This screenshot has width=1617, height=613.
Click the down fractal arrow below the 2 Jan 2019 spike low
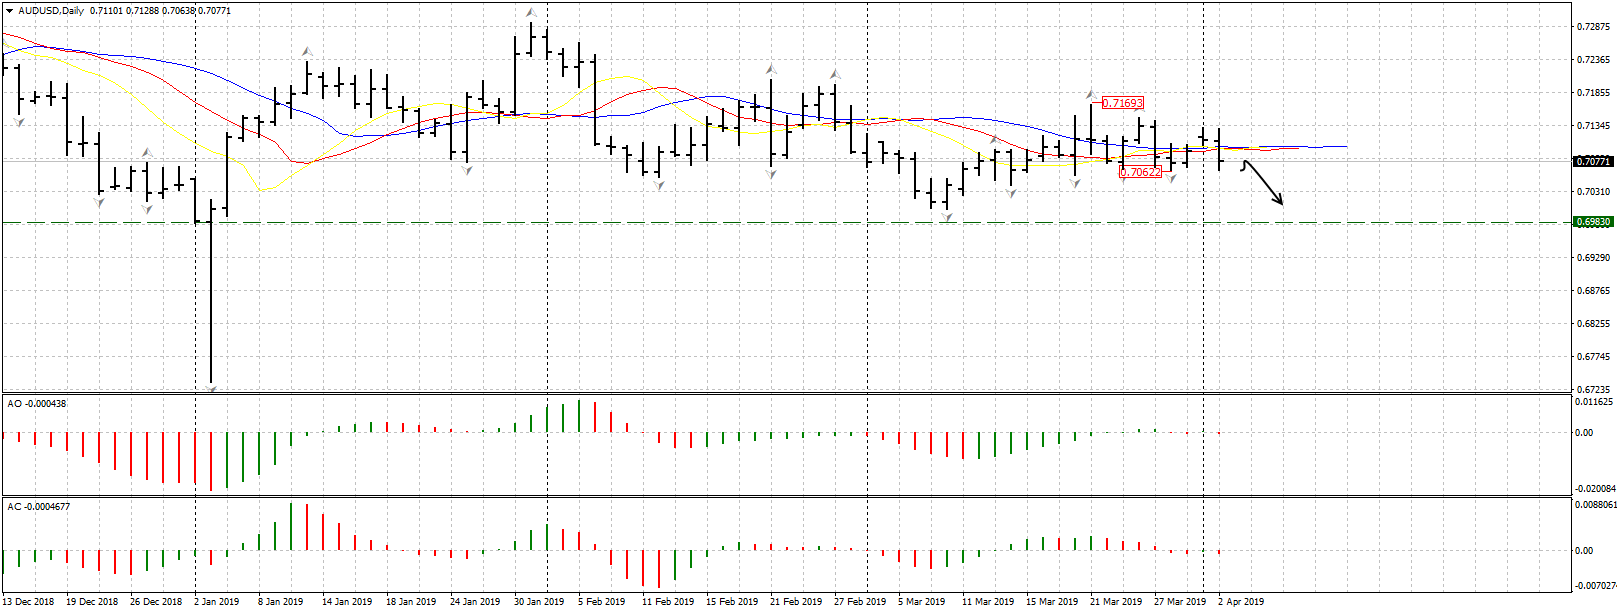click(211, 386)
